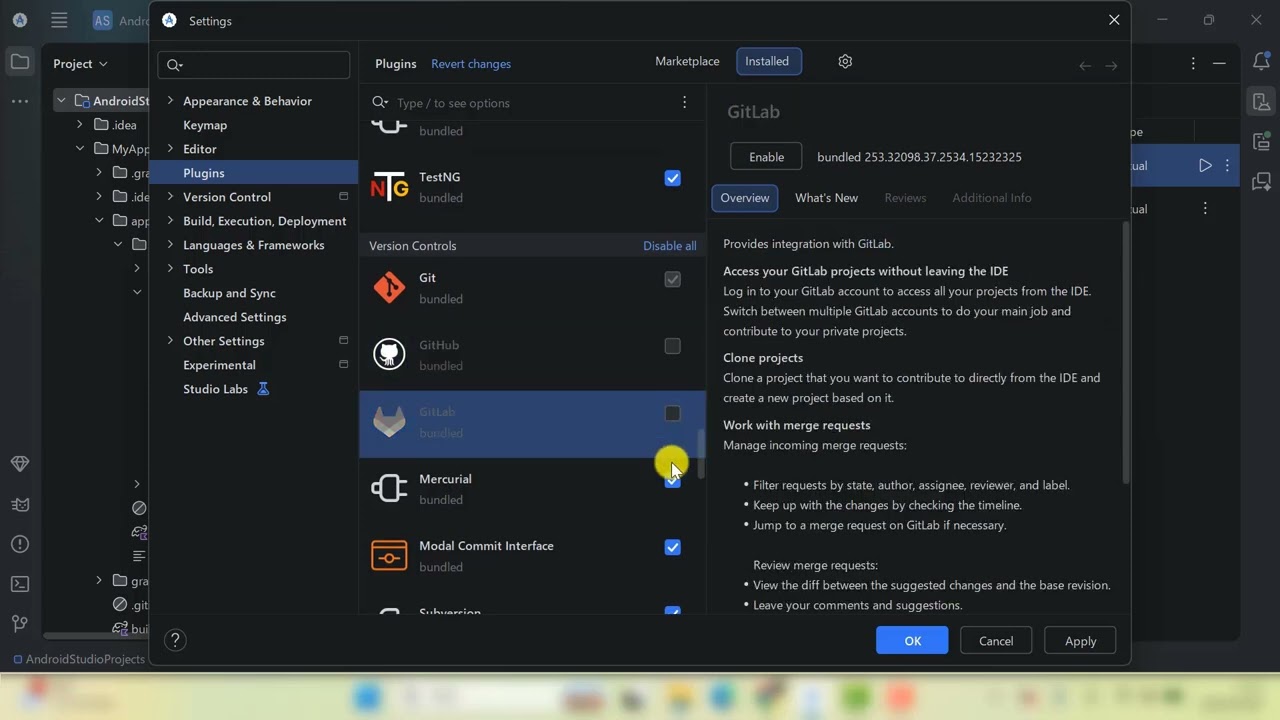Screen dimensions: 1280x720
Task: Select Keymap in settings tree
Action: (x=205, y=125)
